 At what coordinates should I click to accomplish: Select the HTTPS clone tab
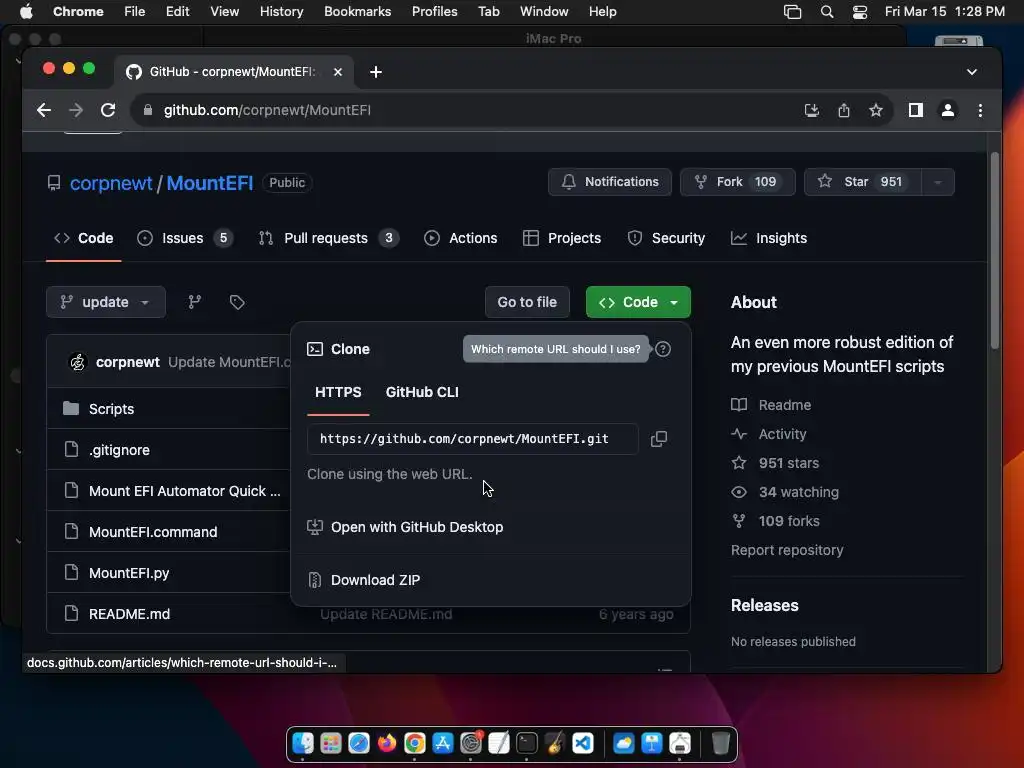tap(338, 392)
